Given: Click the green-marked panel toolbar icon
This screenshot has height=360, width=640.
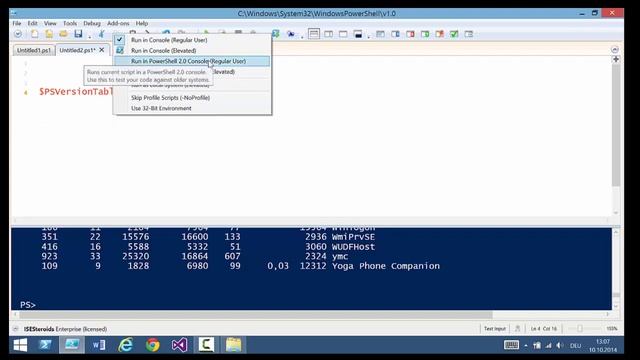Looking at the screenshot, I should click(425, 34).
